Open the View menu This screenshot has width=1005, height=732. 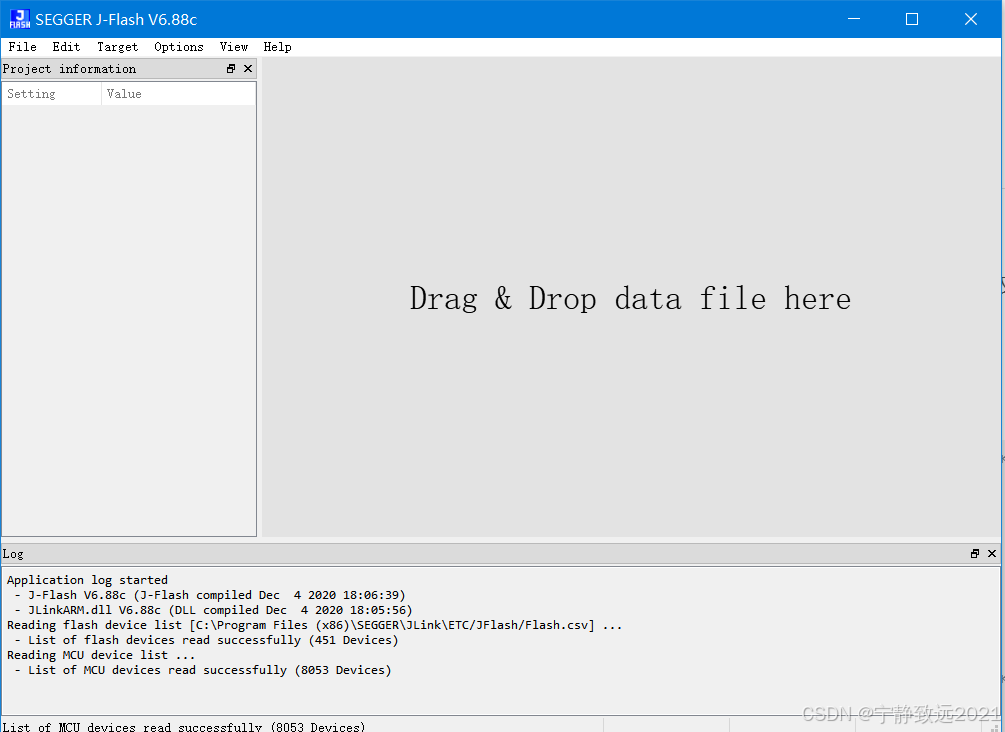pyautogui.click(x=234, y=47)
